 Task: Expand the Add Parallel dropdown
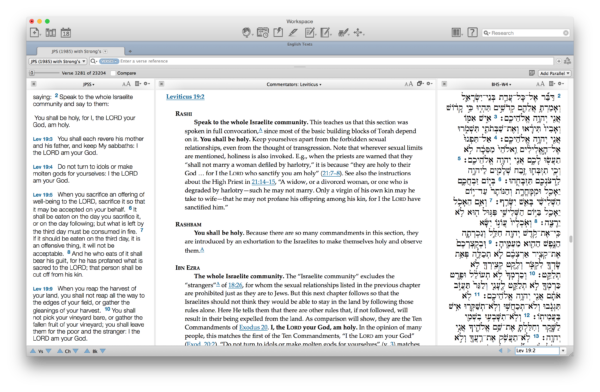click(x=554, y=73)
